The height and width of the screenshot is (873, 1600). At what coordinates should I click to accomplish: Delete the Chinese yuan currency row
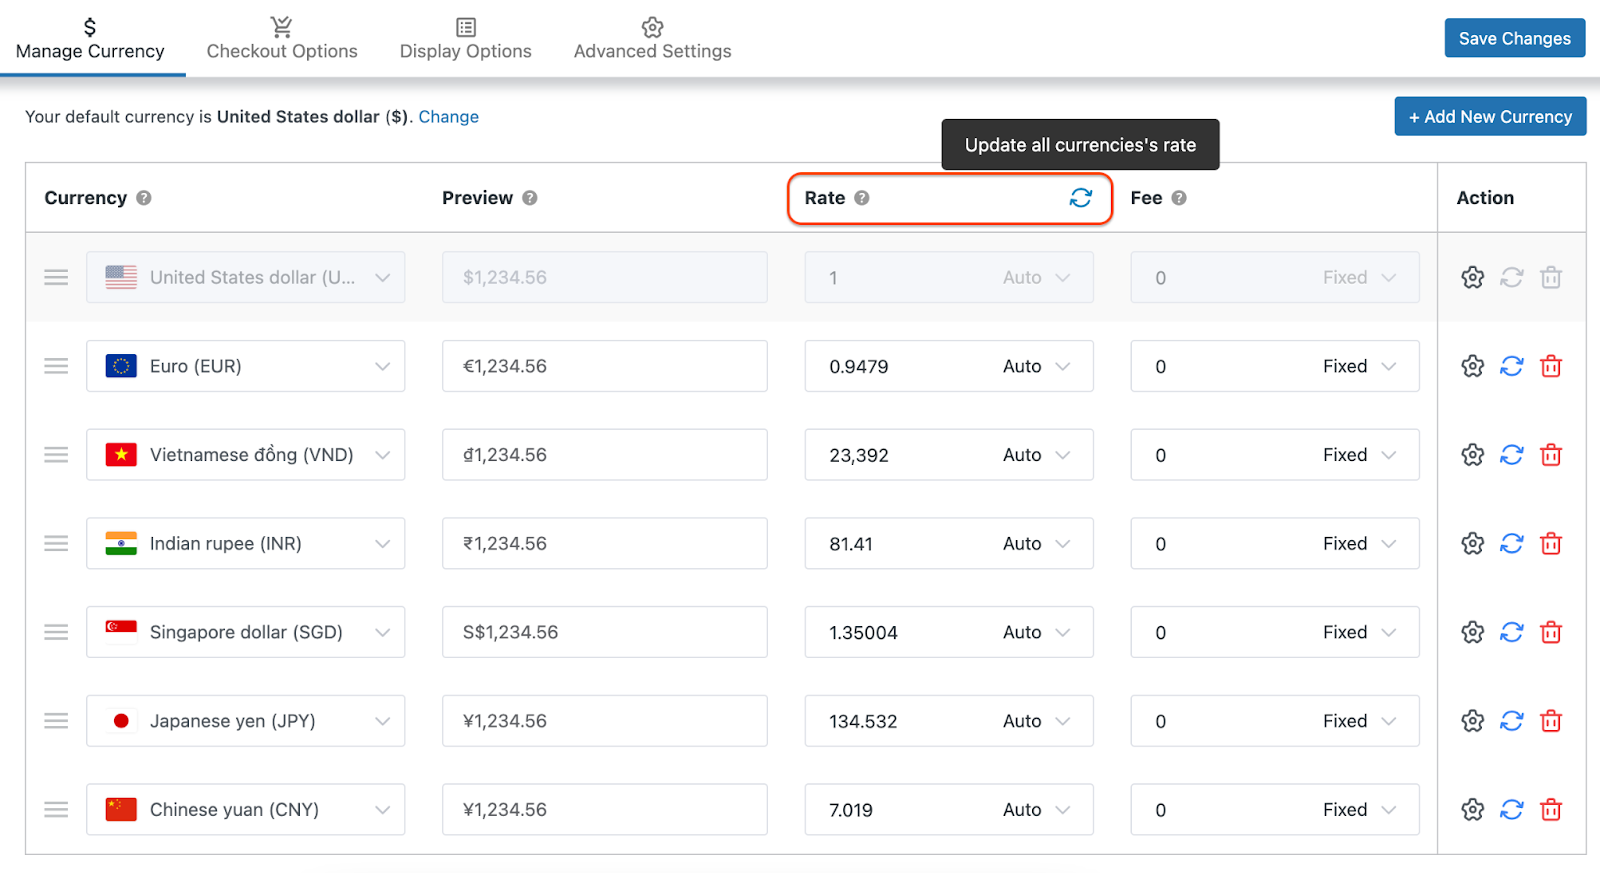click(1550, 810)
